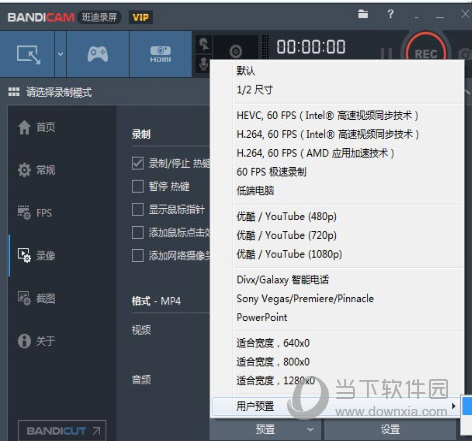
Task: Switch to game recording mode gamepad icon
Action: pos(98,54)
